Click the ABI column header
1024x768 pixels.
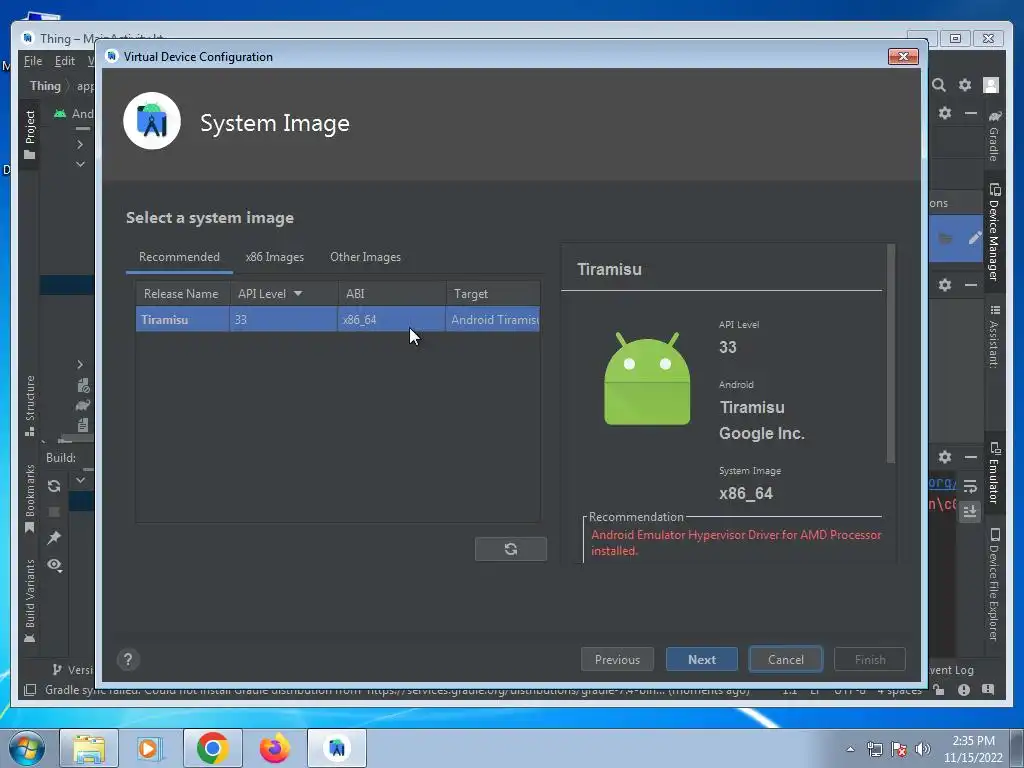(392, 294)
